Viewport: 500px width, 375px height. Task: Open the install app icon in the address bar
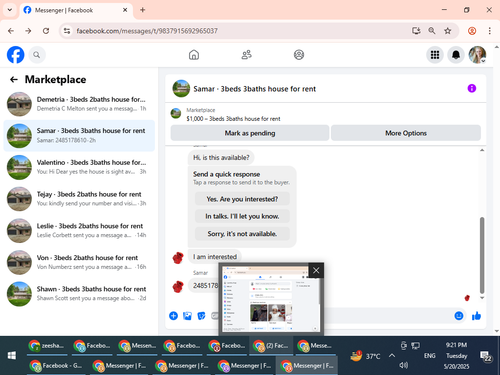[x=416, y=31]
